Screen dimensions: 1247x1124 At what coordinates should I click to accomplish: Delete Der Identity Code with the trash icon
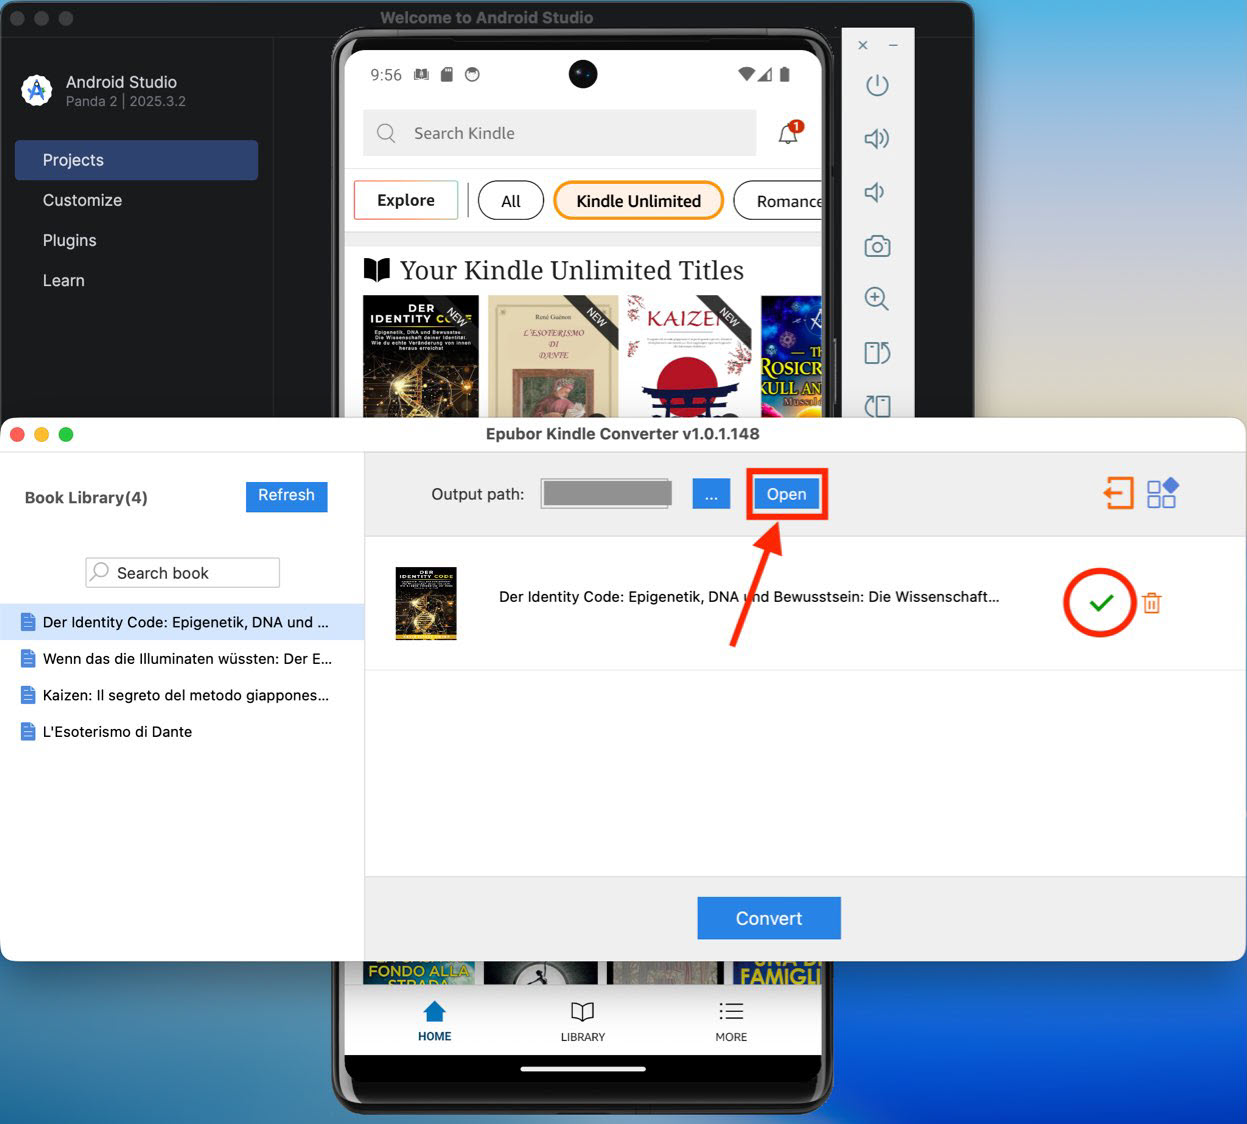click(x=1151, y=603)
